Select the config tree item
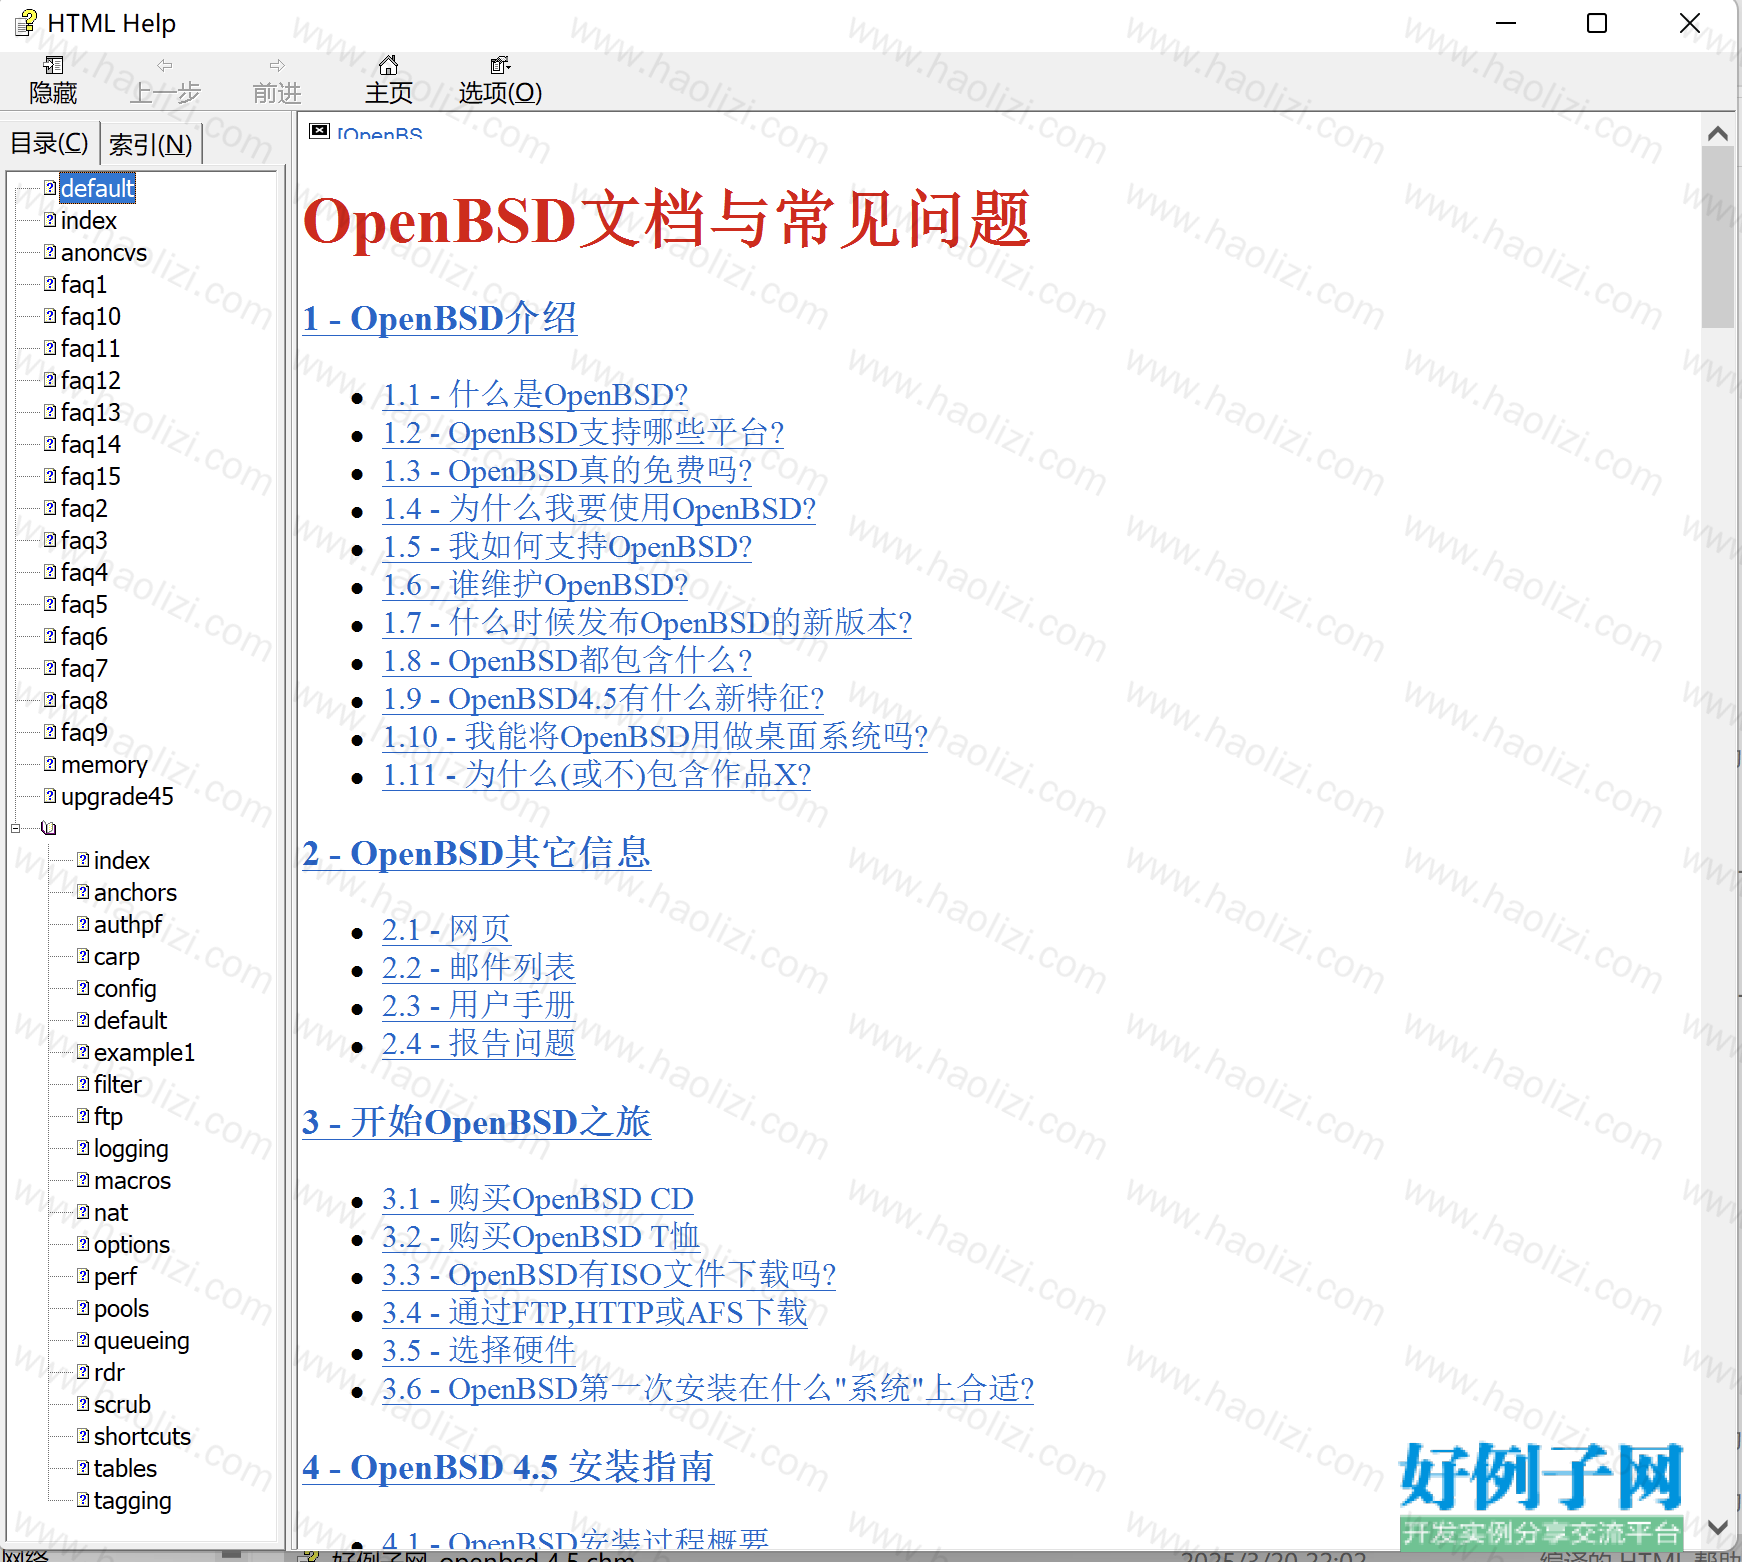This screenshot has height=1562, width=1742. [x=125, y=988]
